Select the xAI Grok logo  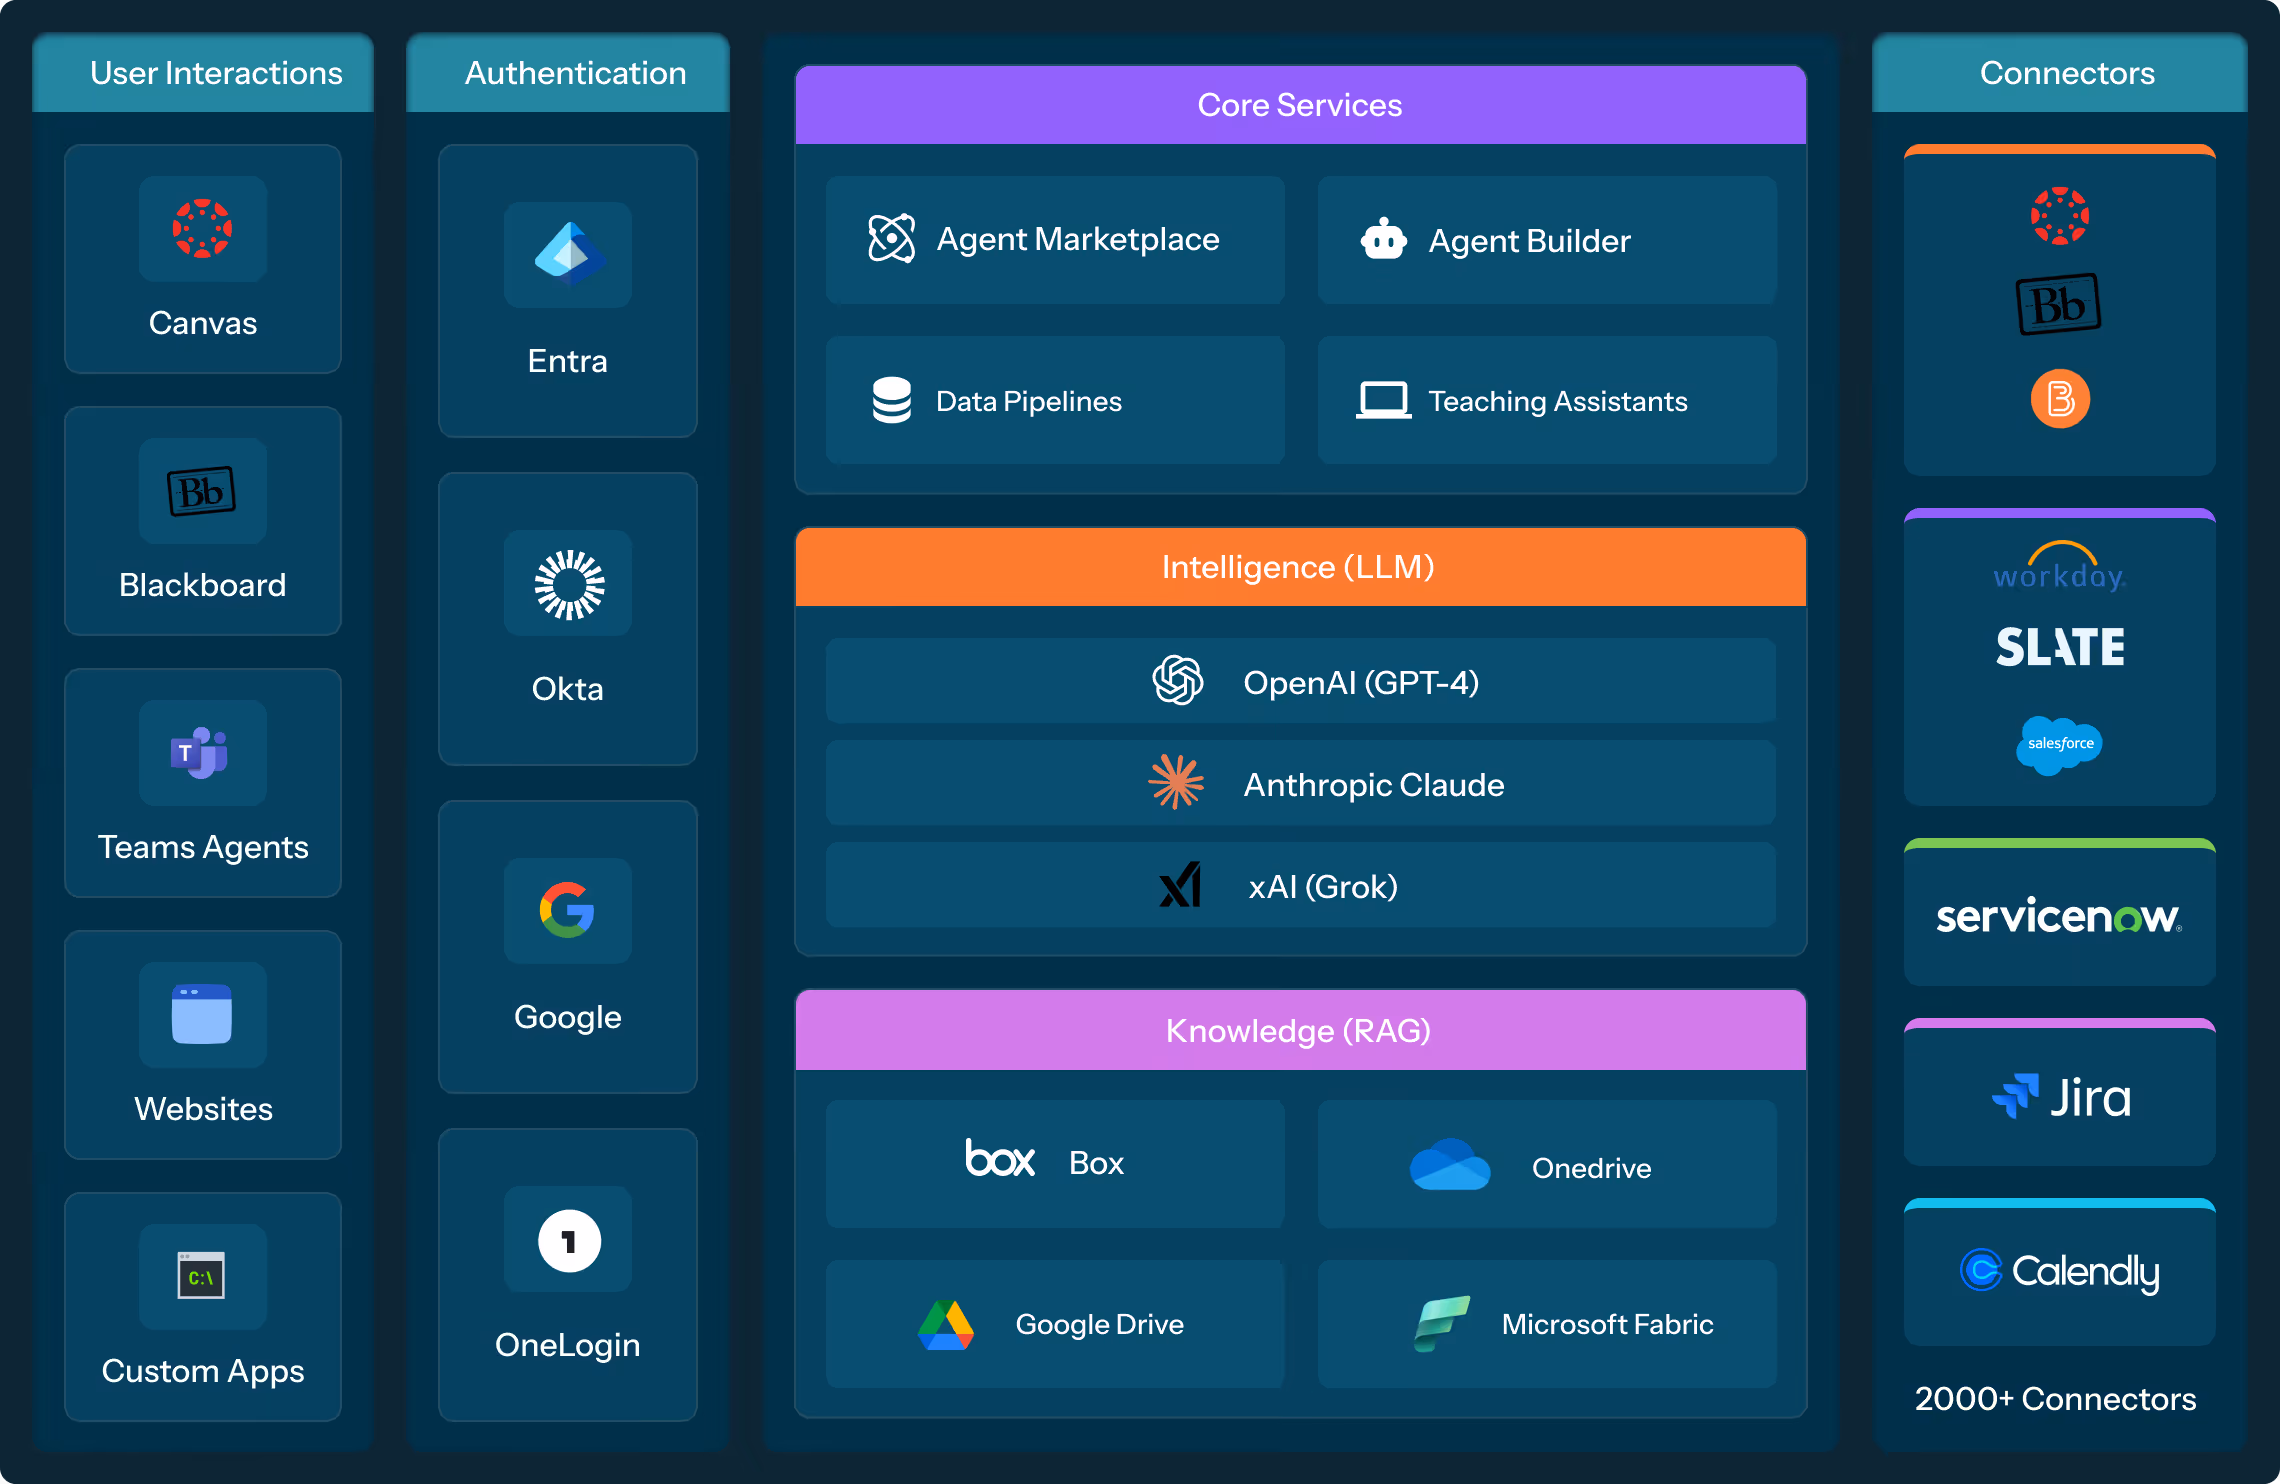pyautogui.click(x=1180, y=886)
